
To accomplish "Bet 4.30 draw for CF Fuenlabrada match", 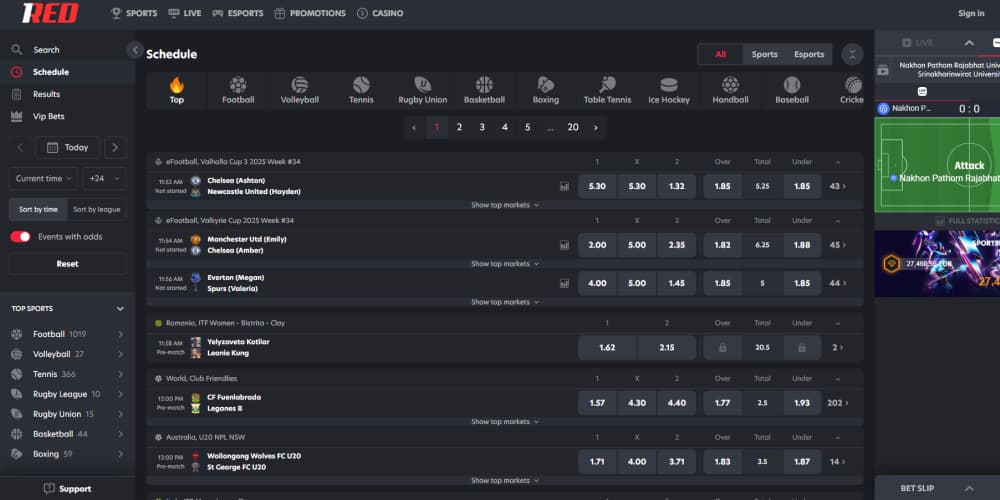I will (x=636, y=403).
